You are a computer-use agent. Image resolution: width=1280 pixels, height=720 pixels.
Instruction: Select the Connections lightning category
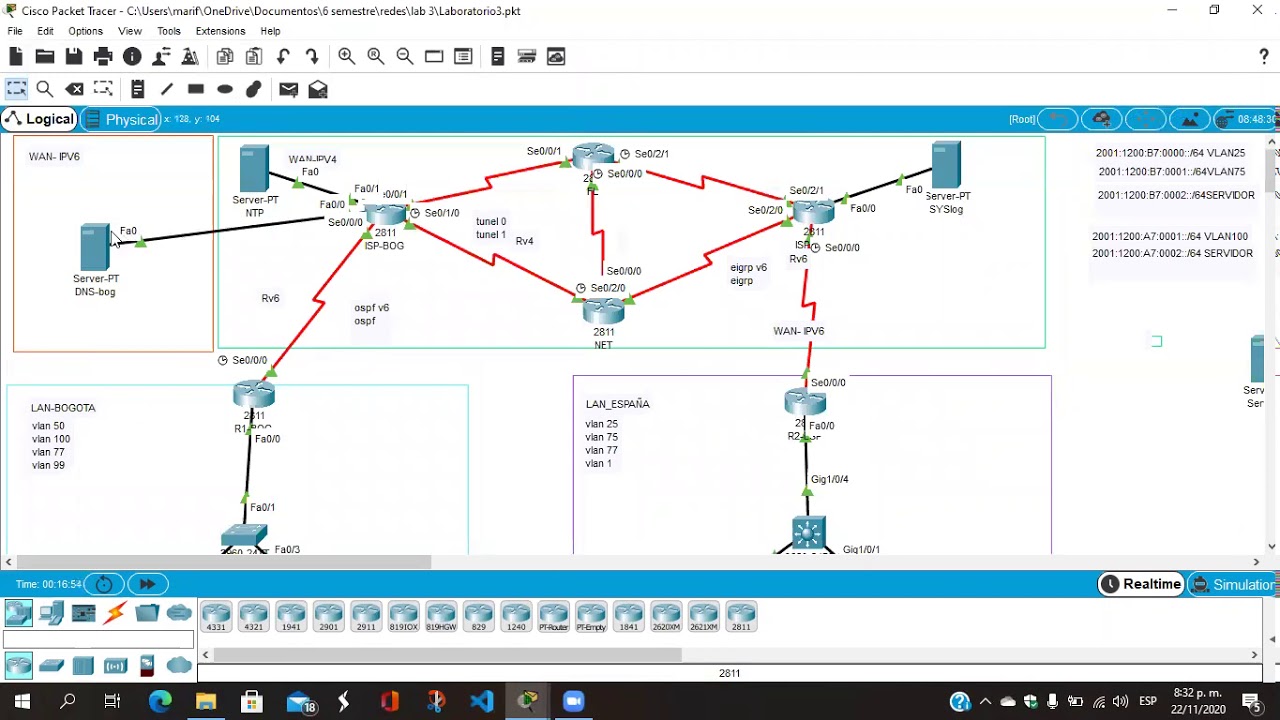(115, 613)
